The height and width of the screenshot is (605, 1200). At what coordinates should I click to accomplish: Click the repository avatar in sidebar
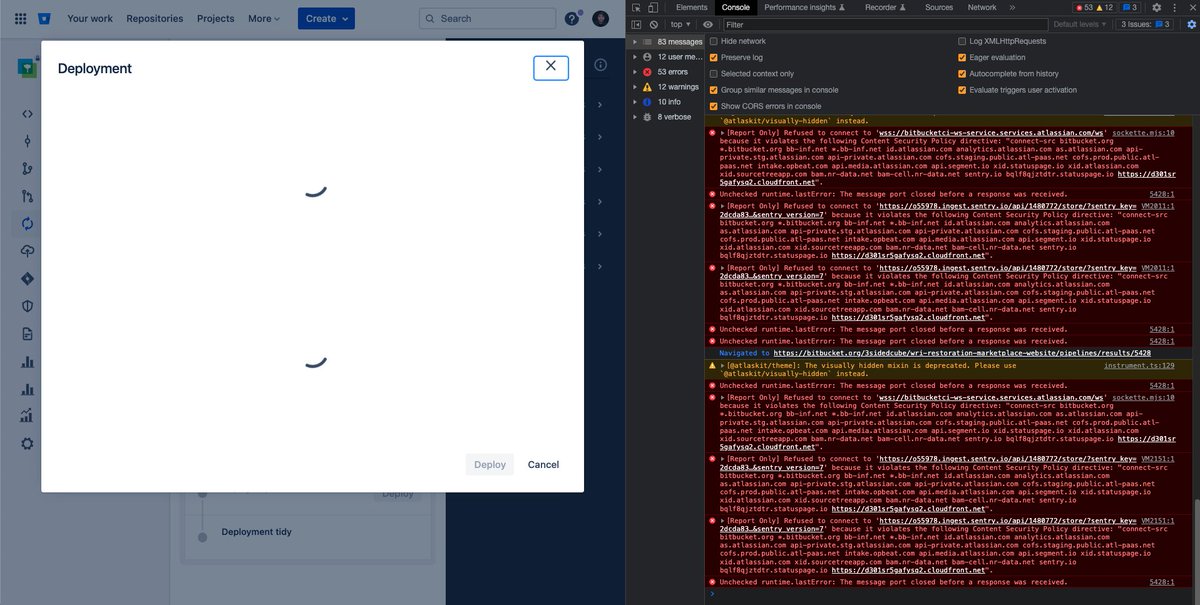(27, 67)
